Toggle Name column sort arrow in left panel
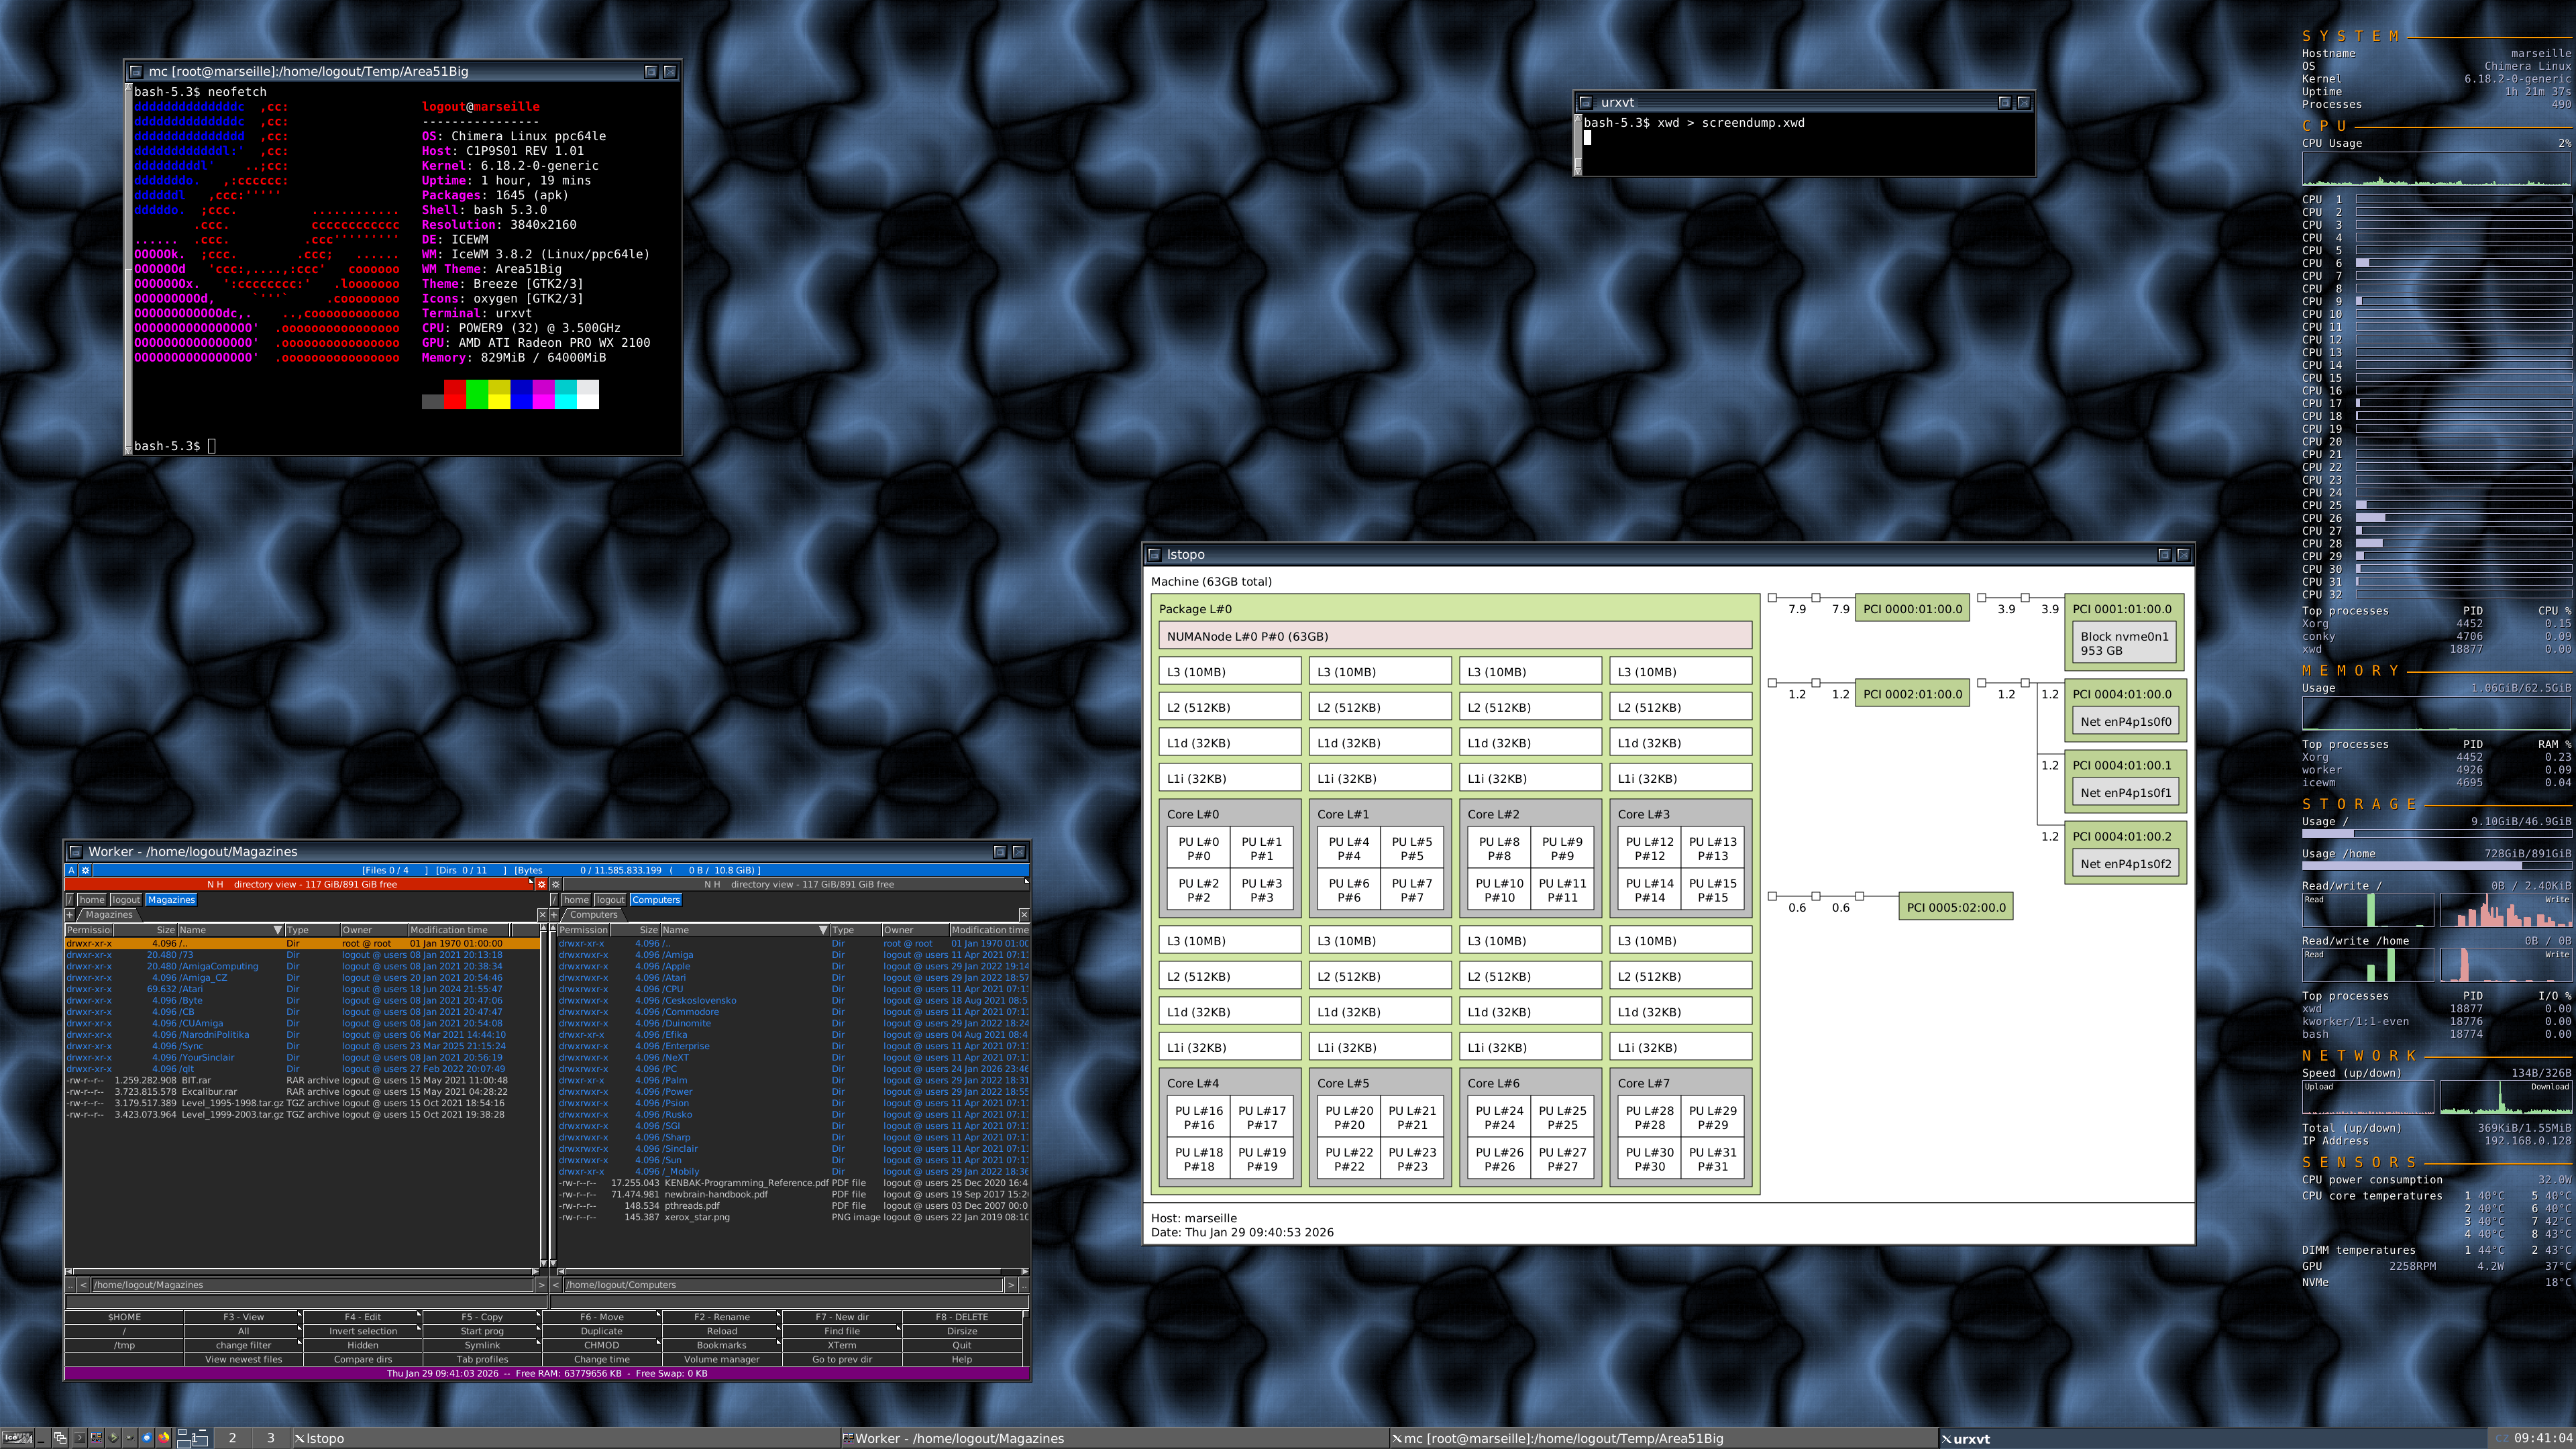 pyautogui.click(x=278, y=930)
